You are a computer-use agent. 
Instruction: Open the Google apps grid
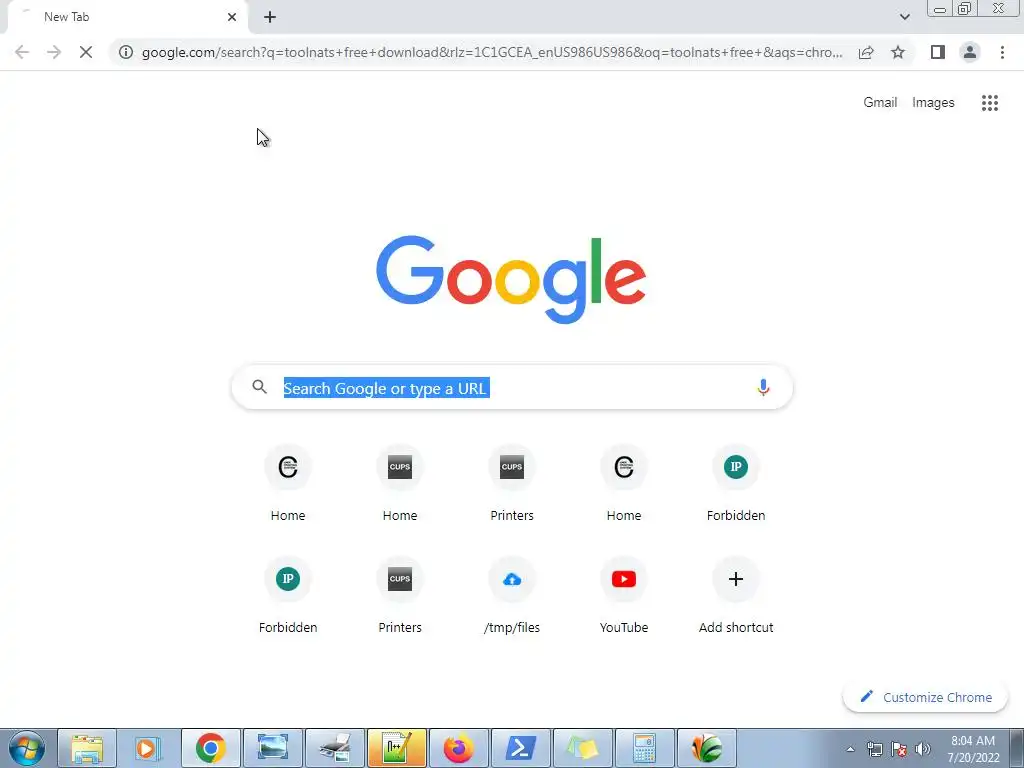[x=990, y=103]
